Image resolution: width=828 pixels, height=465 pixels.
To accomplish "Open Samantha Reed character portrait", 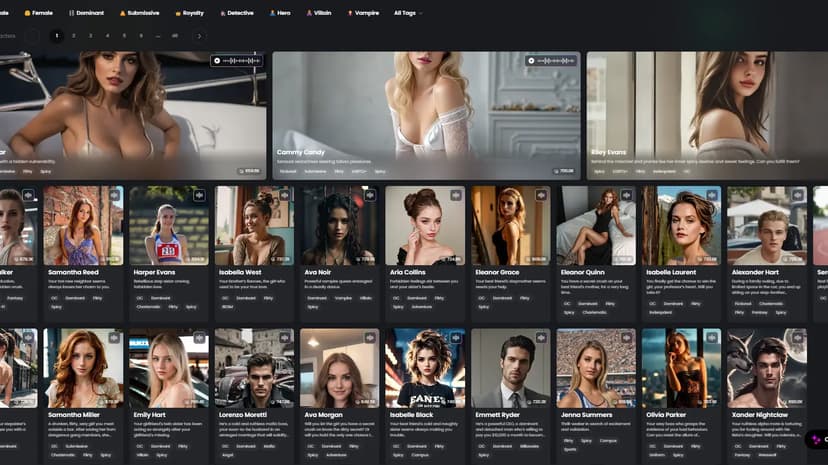I will pyautogui.click(x=83, y=225).
